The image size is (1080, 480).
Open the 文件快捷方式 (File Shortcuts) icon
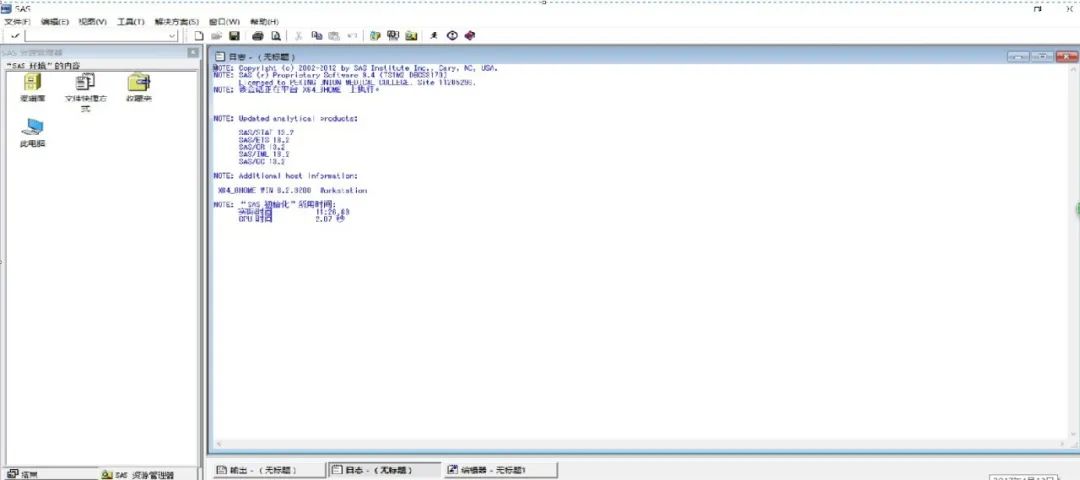coord(85,84)
